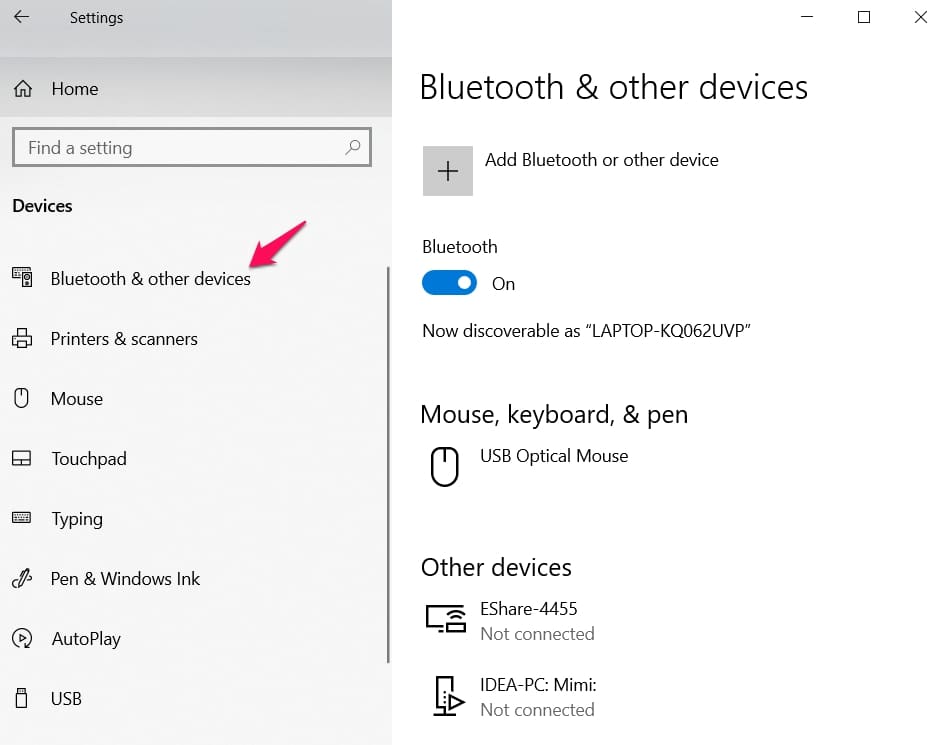
Task: Click the search magnifier icon
Action: pyautogui.click(x=353, y=147)
